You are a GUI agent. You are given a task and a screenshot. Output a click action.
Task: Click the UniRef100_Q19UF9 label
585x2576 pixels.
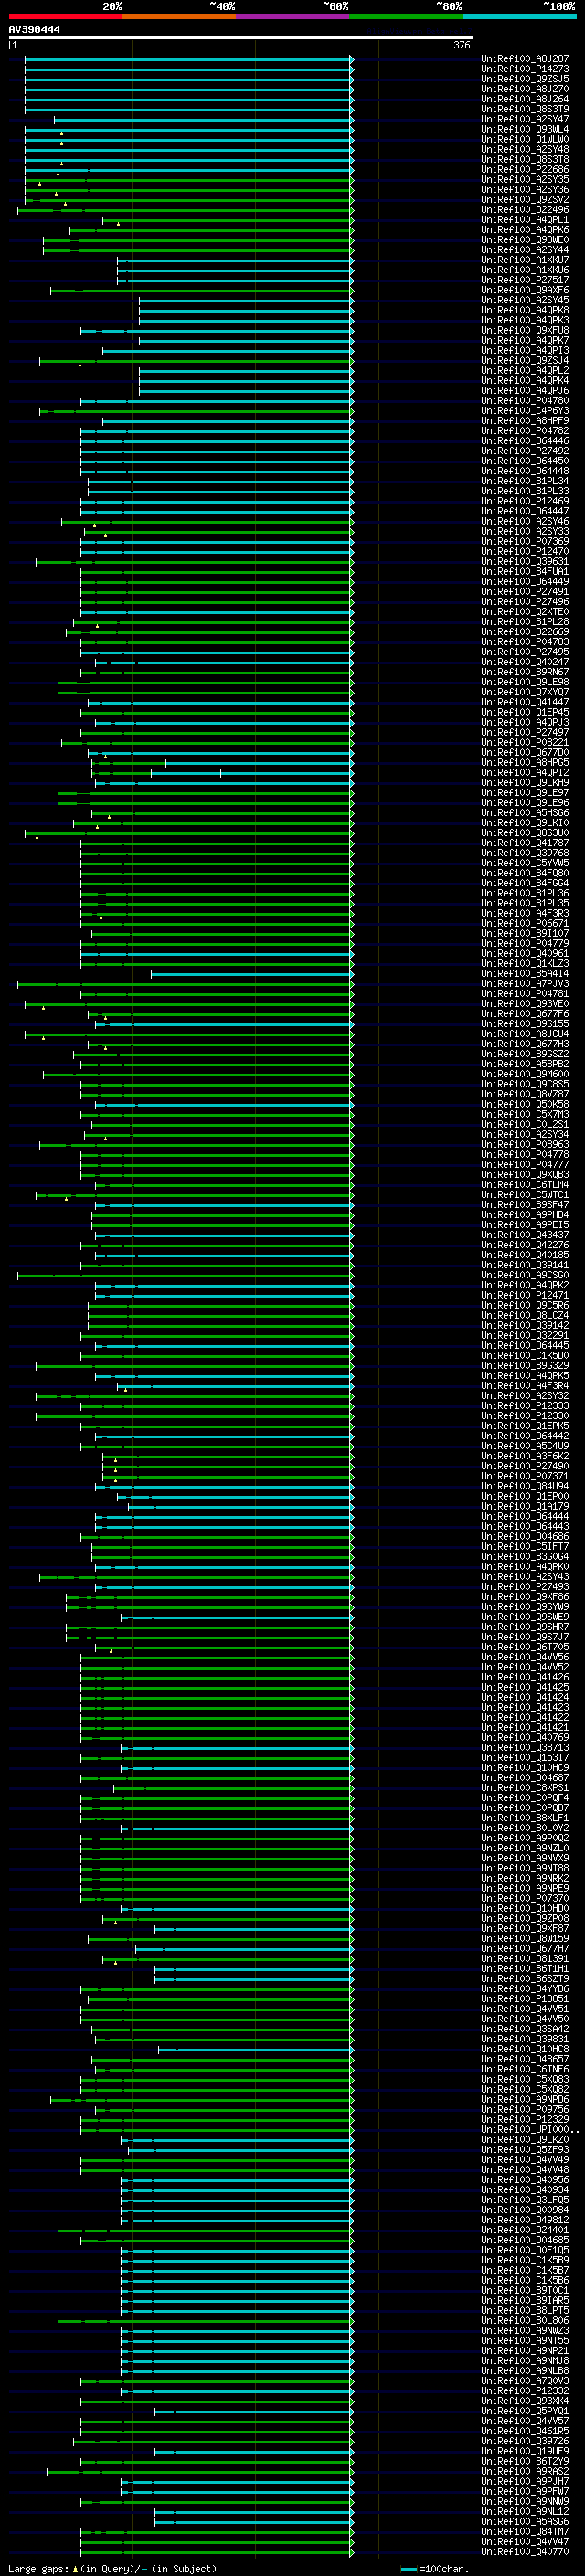[525, 2451]
